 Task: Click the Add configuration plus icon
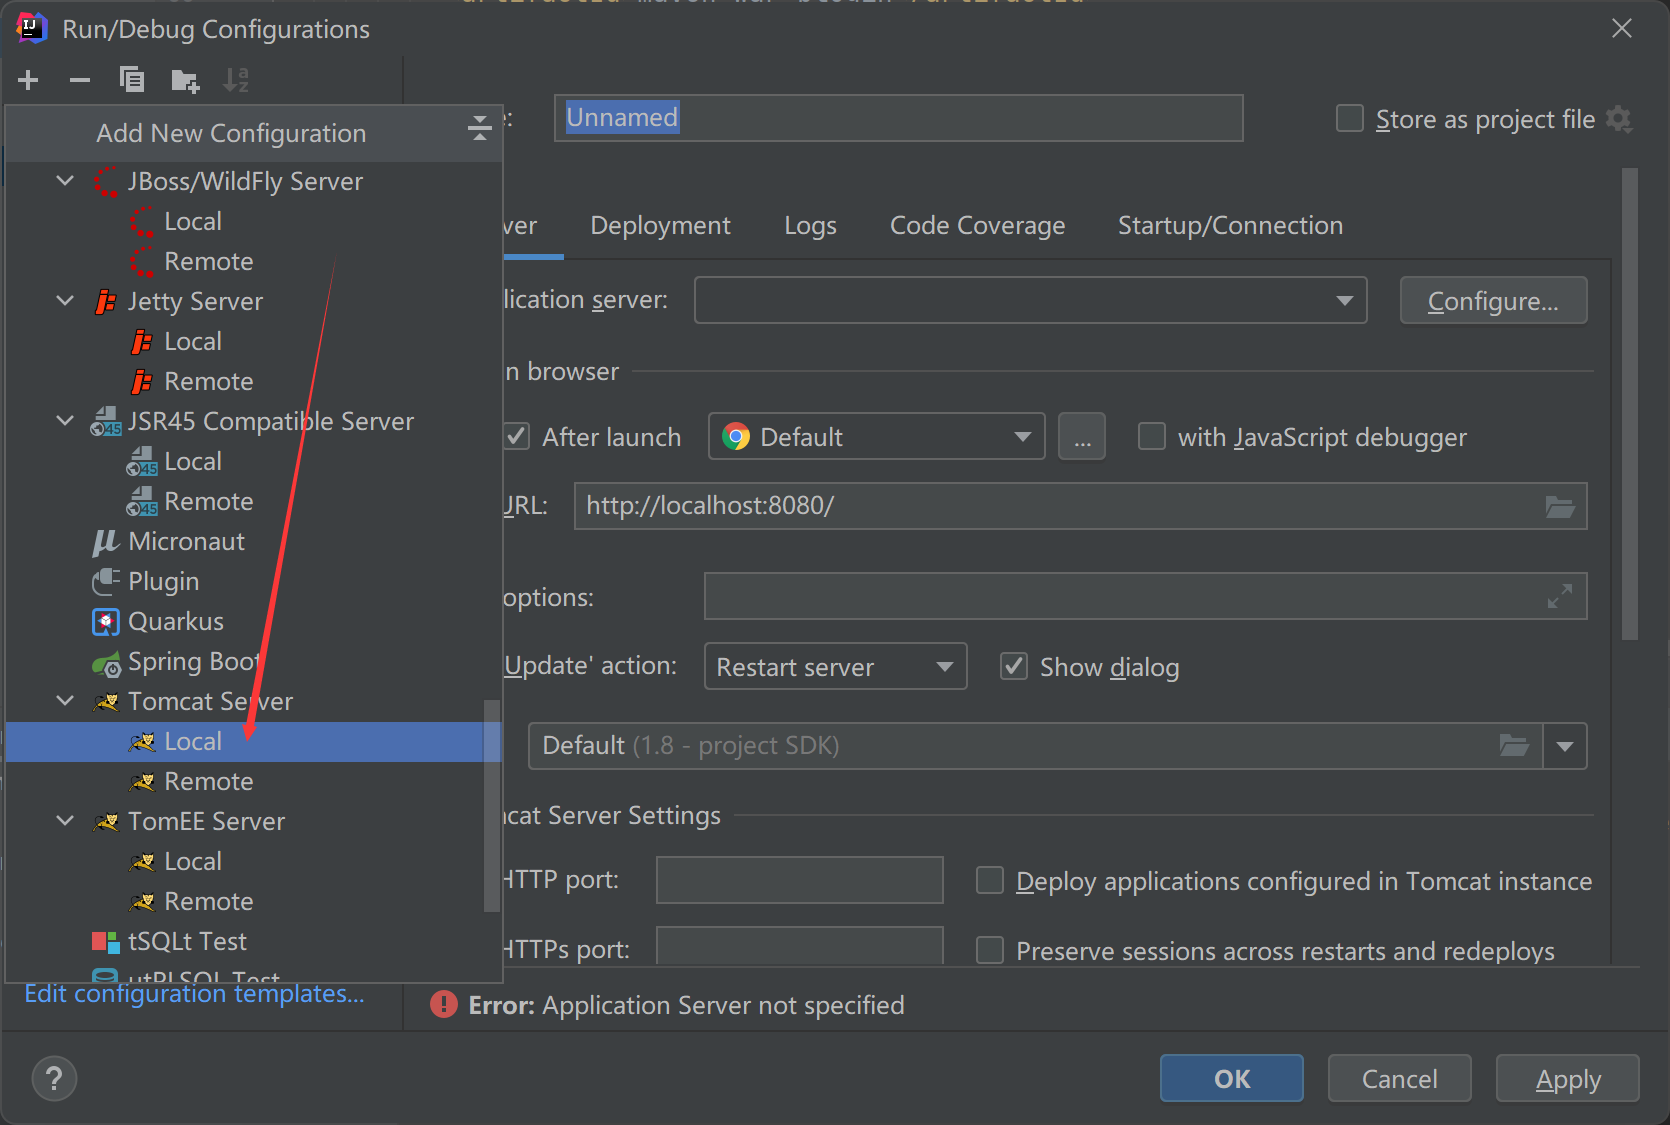[28, 80]
